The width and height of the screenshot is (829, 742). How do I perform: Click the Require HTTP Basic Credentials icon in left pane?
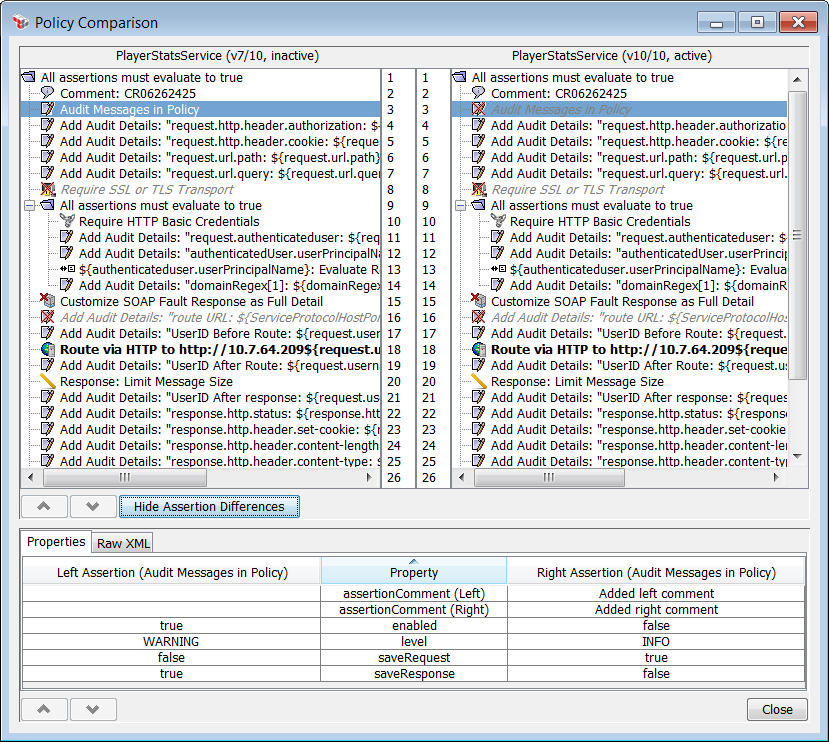tap(67, 221)
